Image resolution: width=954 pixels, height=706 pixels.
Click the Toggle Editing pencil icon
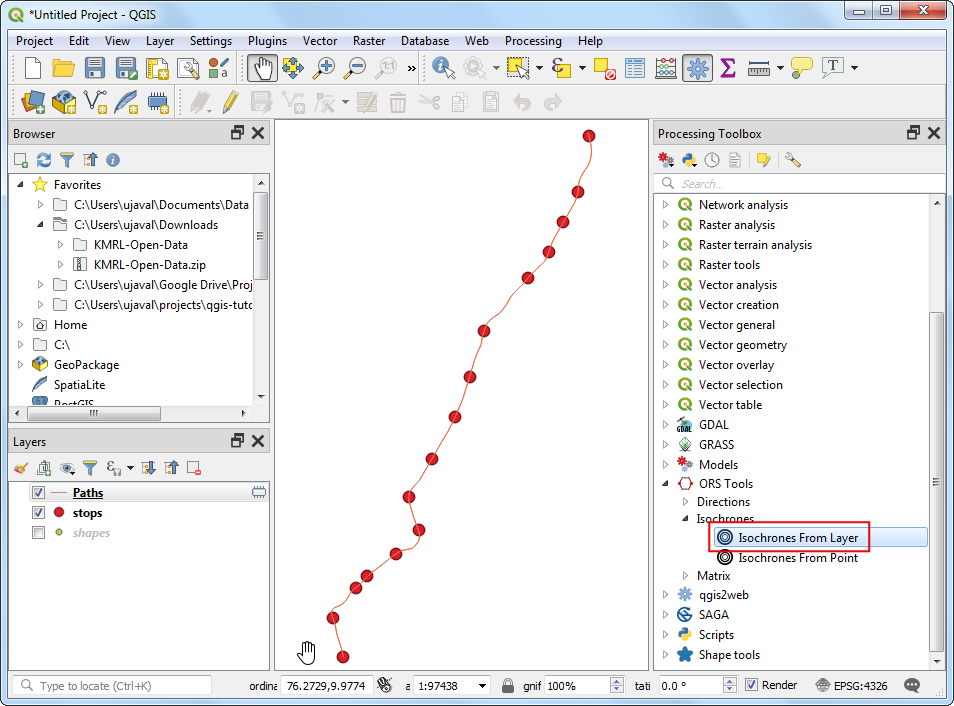(x=230, y=102)
